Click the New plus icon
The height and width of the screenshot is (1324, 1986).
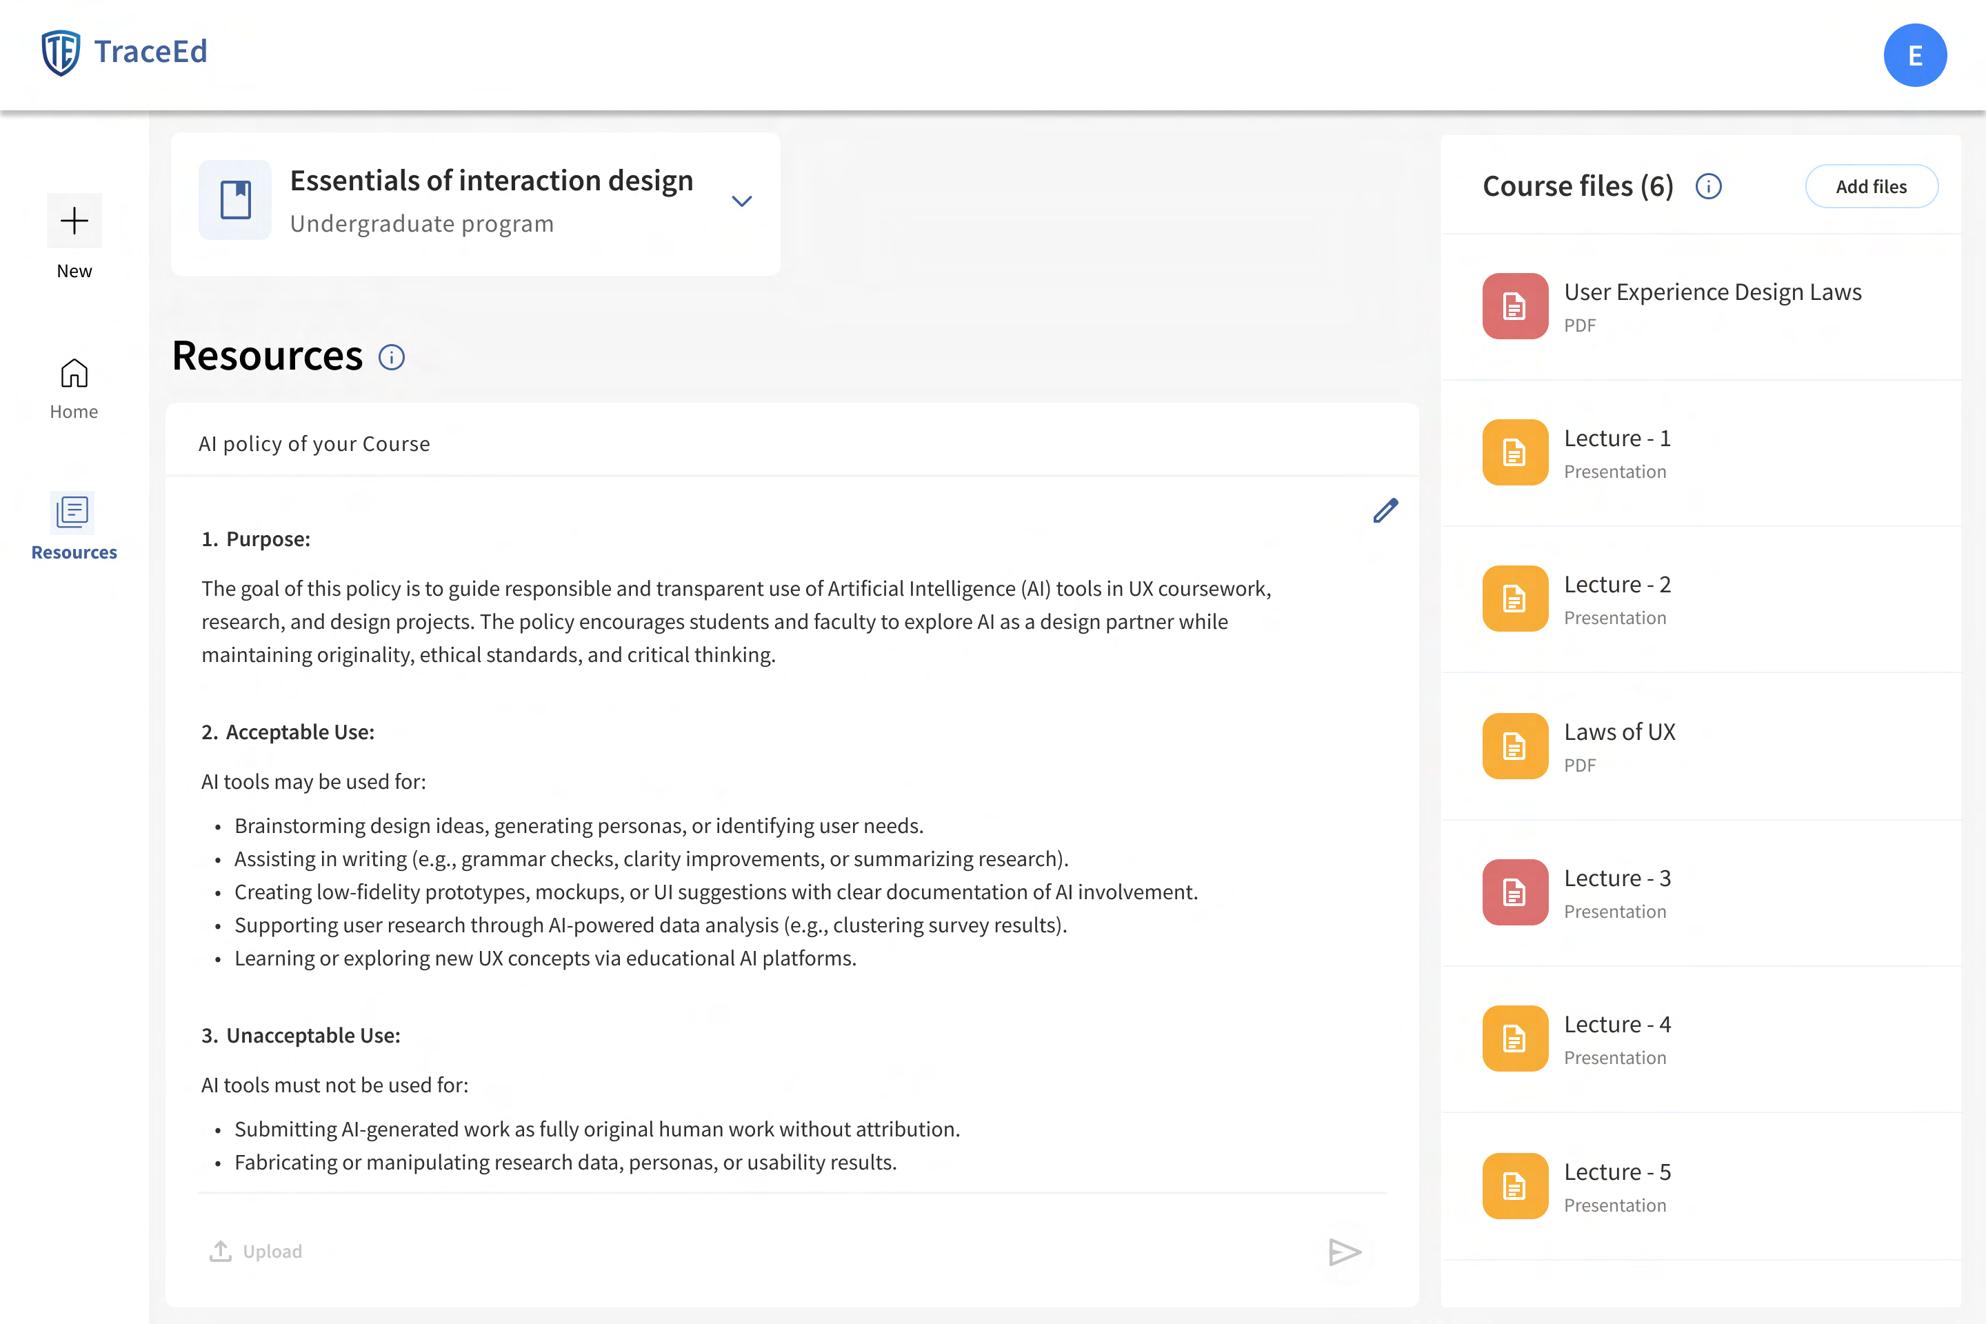[x=74, y=221]
